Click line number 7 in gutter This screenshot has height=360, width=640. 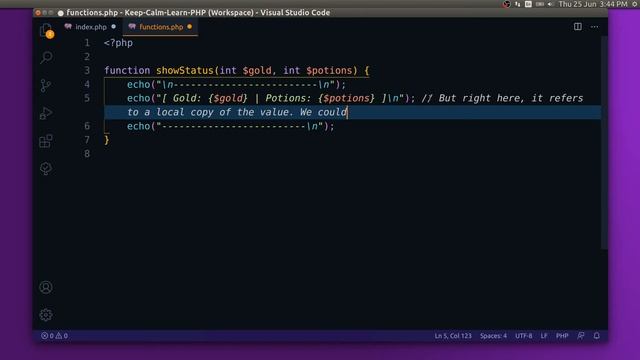tap(87, 140)
